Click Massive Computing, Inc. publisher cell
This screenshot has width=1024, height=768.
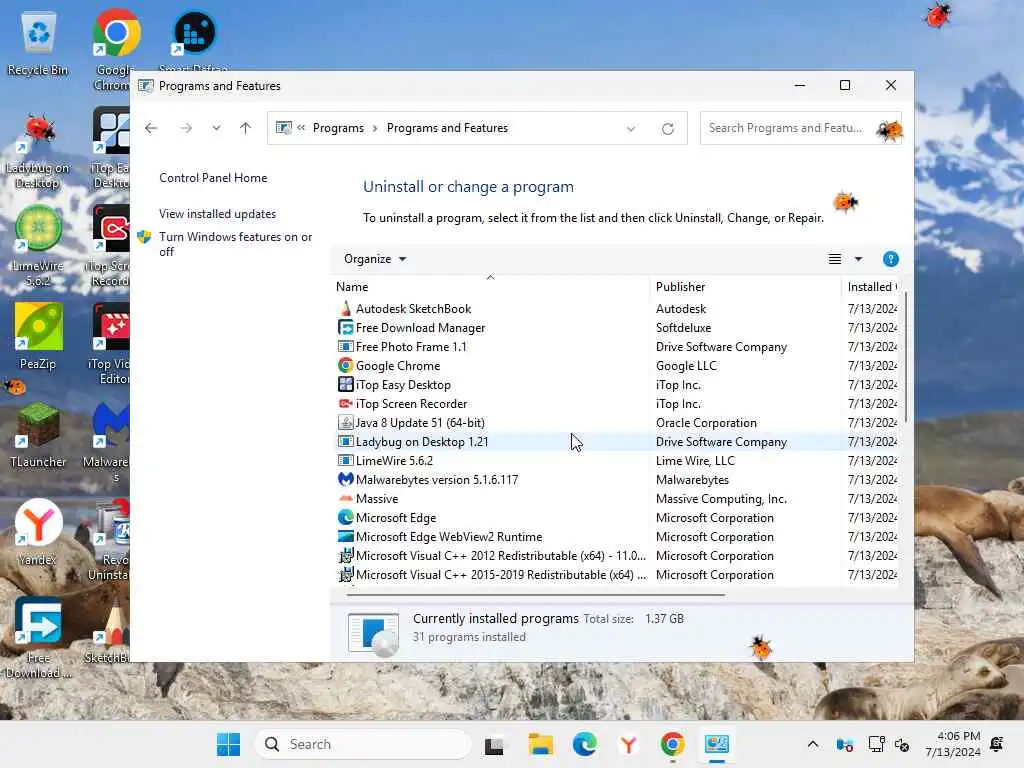(721, 499)
